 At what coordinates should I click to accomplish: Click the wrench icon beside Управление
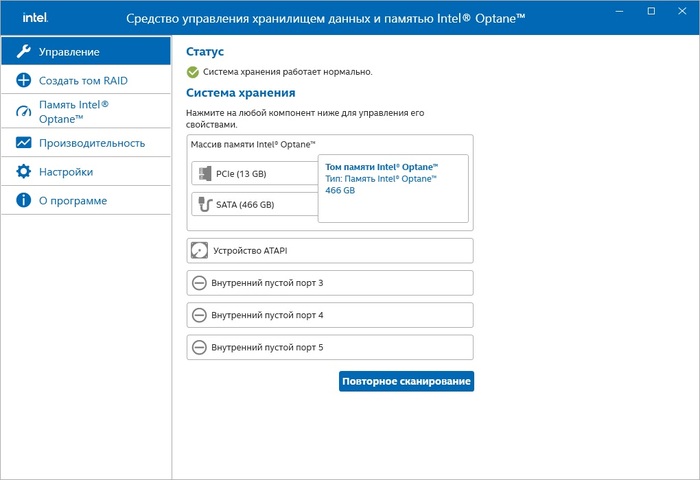click(x=23, y=51)
